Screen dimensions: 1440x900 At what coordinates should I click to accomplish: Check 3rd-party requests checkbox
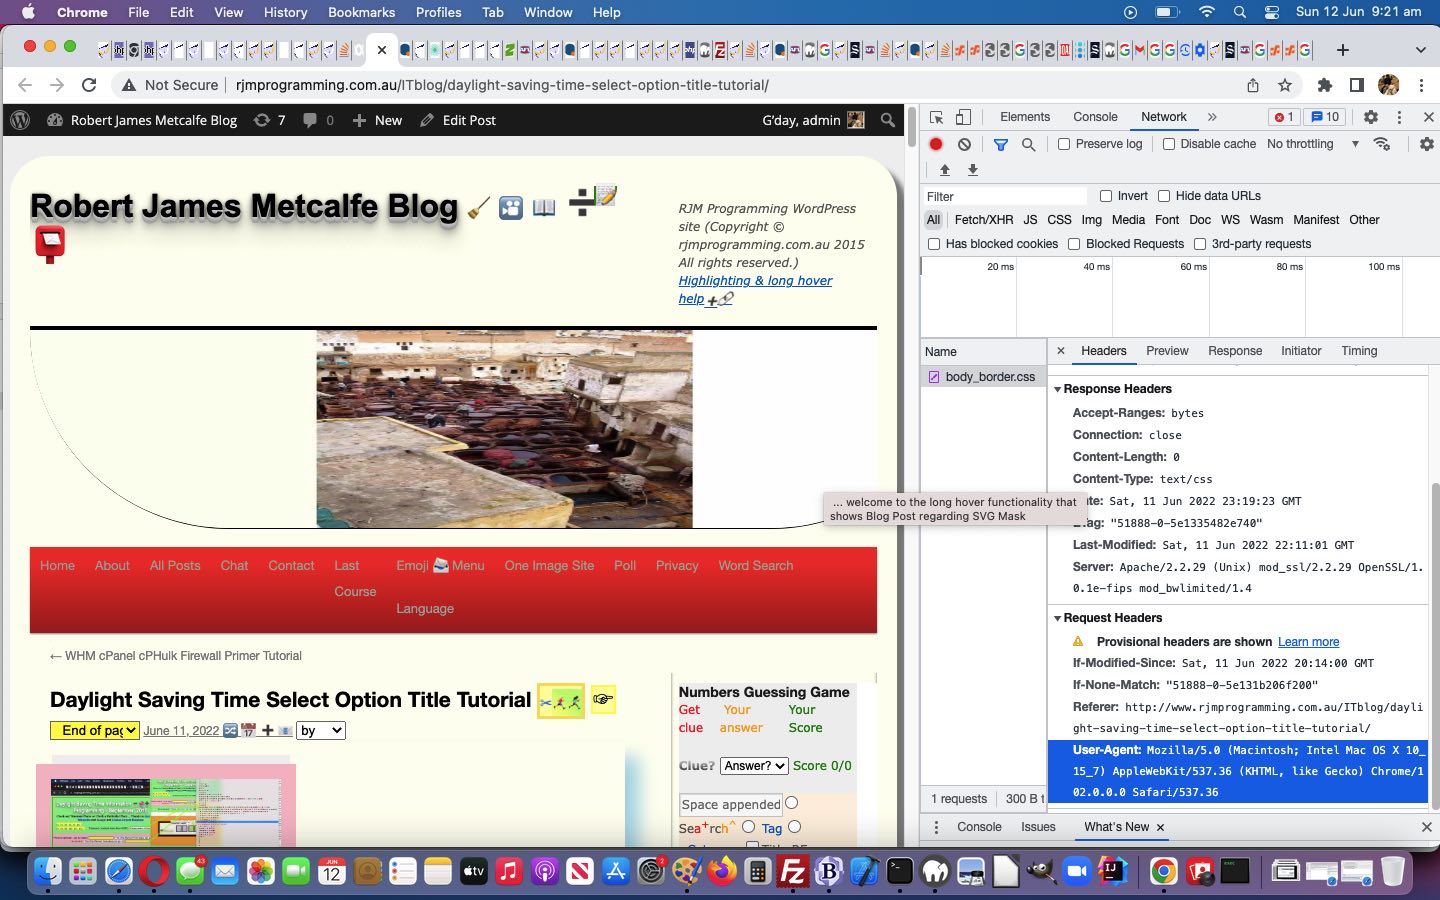1200,244
